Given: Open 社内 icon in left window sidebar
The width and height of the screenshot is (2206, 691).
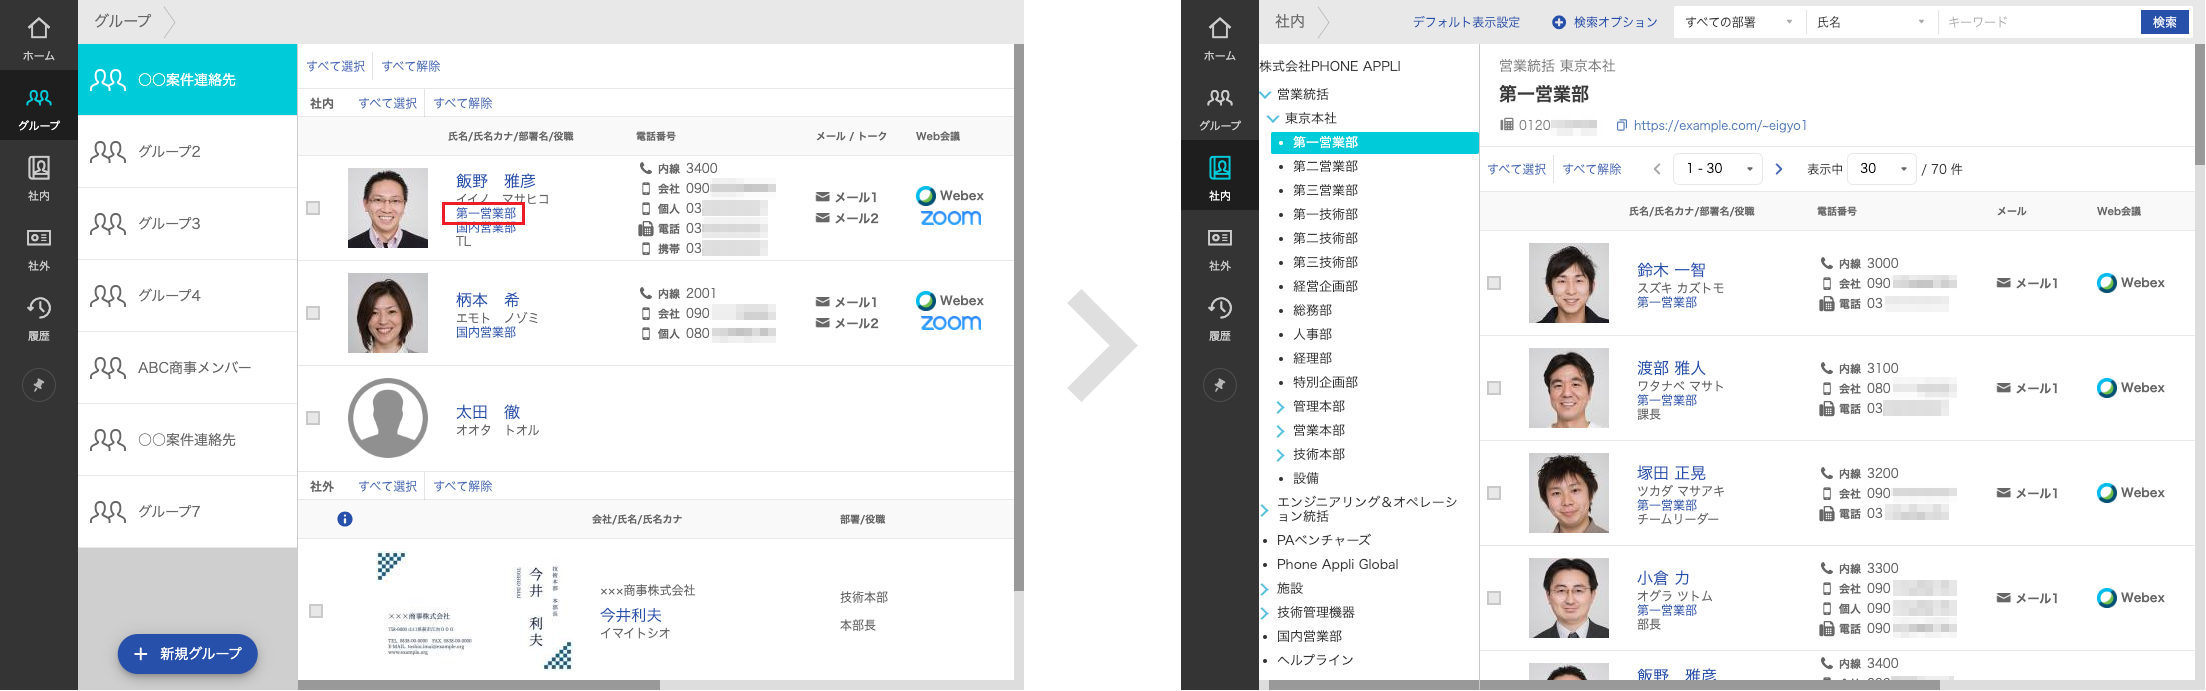Looking at the screenshot, I should pos(39,178).
